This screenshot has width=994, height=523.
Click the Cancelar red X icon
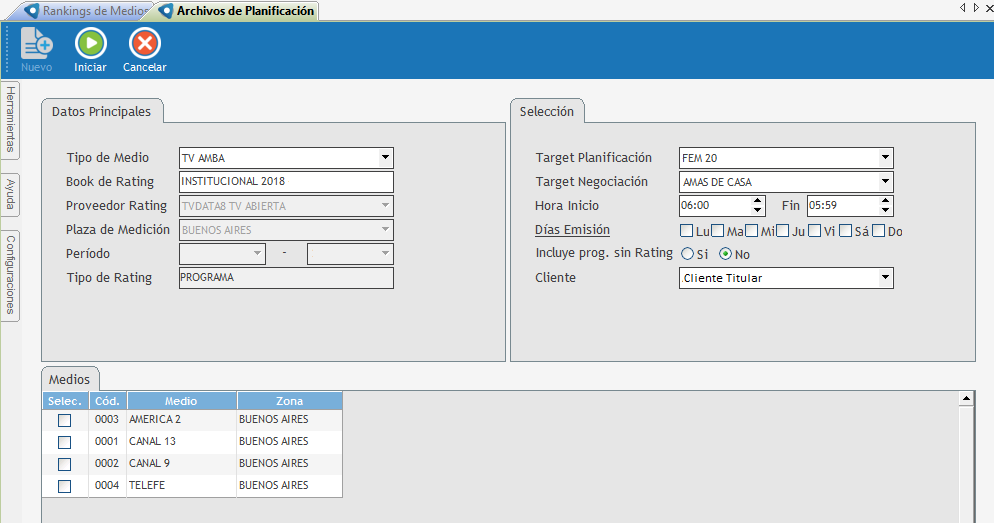click(144, 44)
